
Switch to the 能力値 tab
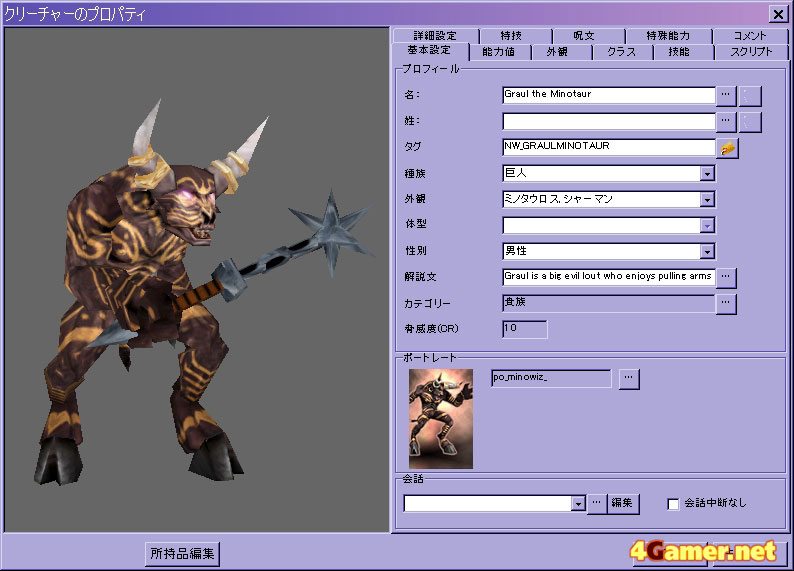(499, 52)
